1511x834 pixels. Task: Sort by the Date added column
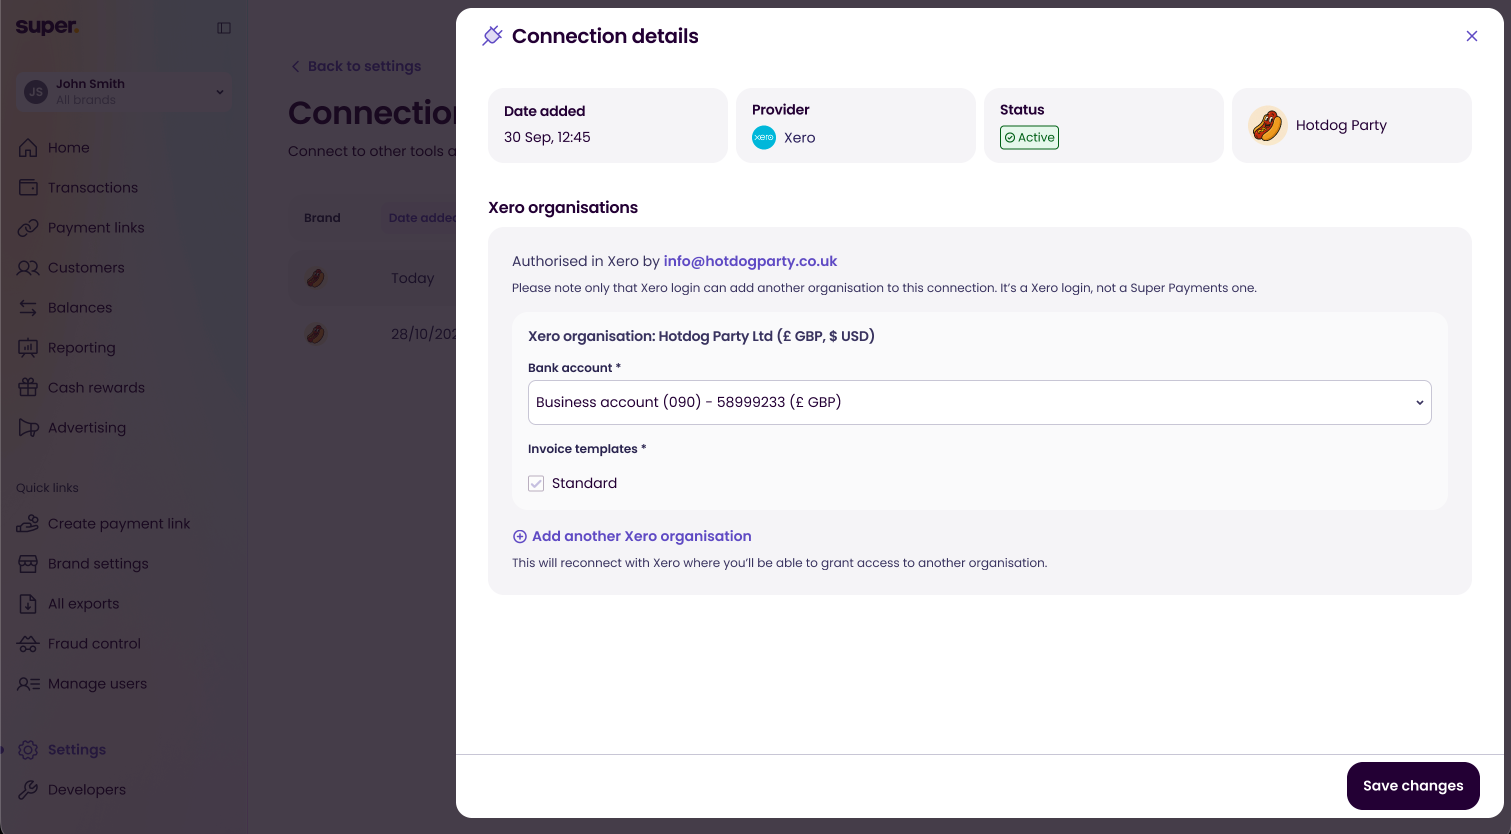(x=422, y=218)
